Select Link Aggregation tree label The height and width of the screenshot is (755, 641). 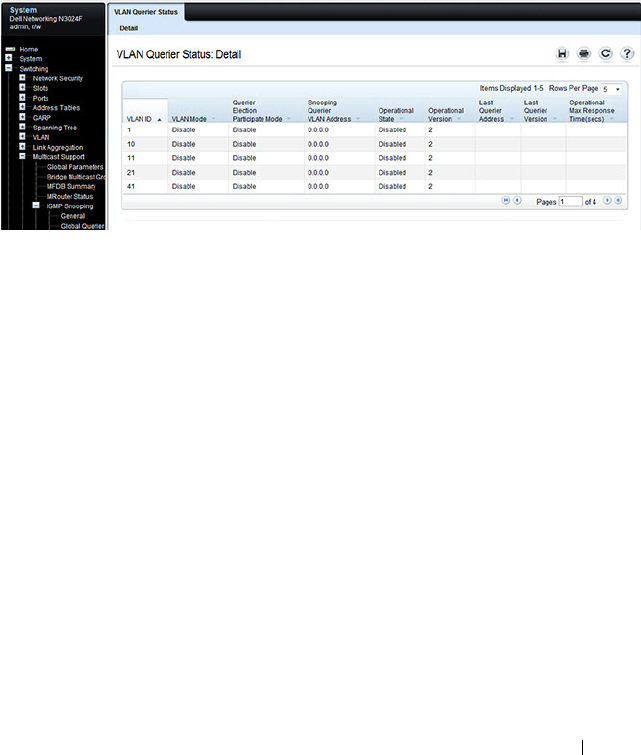[58, 147]
